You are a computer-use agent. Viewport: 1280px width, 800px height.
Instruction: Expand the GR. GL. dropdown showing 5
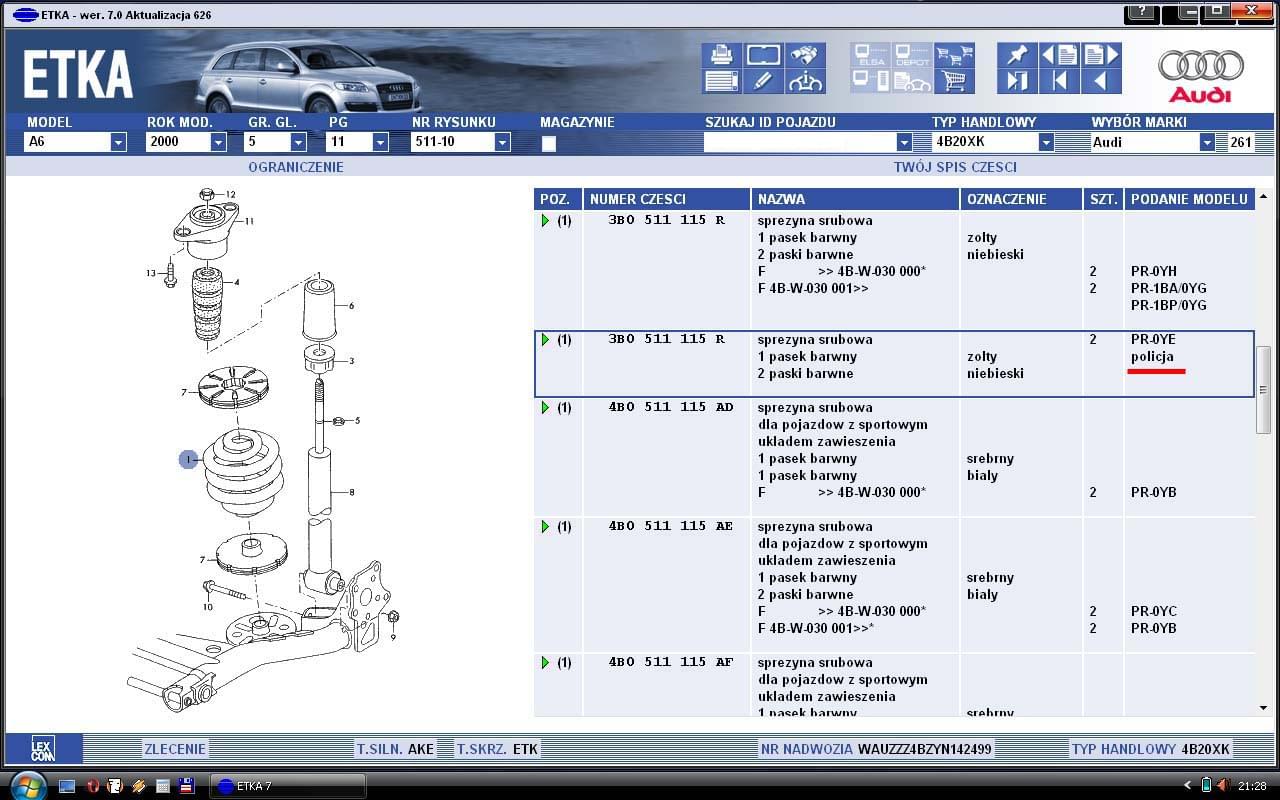point(298,142)
